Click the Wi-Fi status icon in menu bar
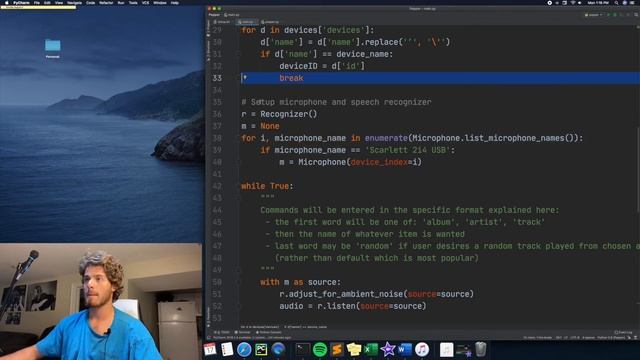Viewport: 640px width, 360px height. (572, 2)
